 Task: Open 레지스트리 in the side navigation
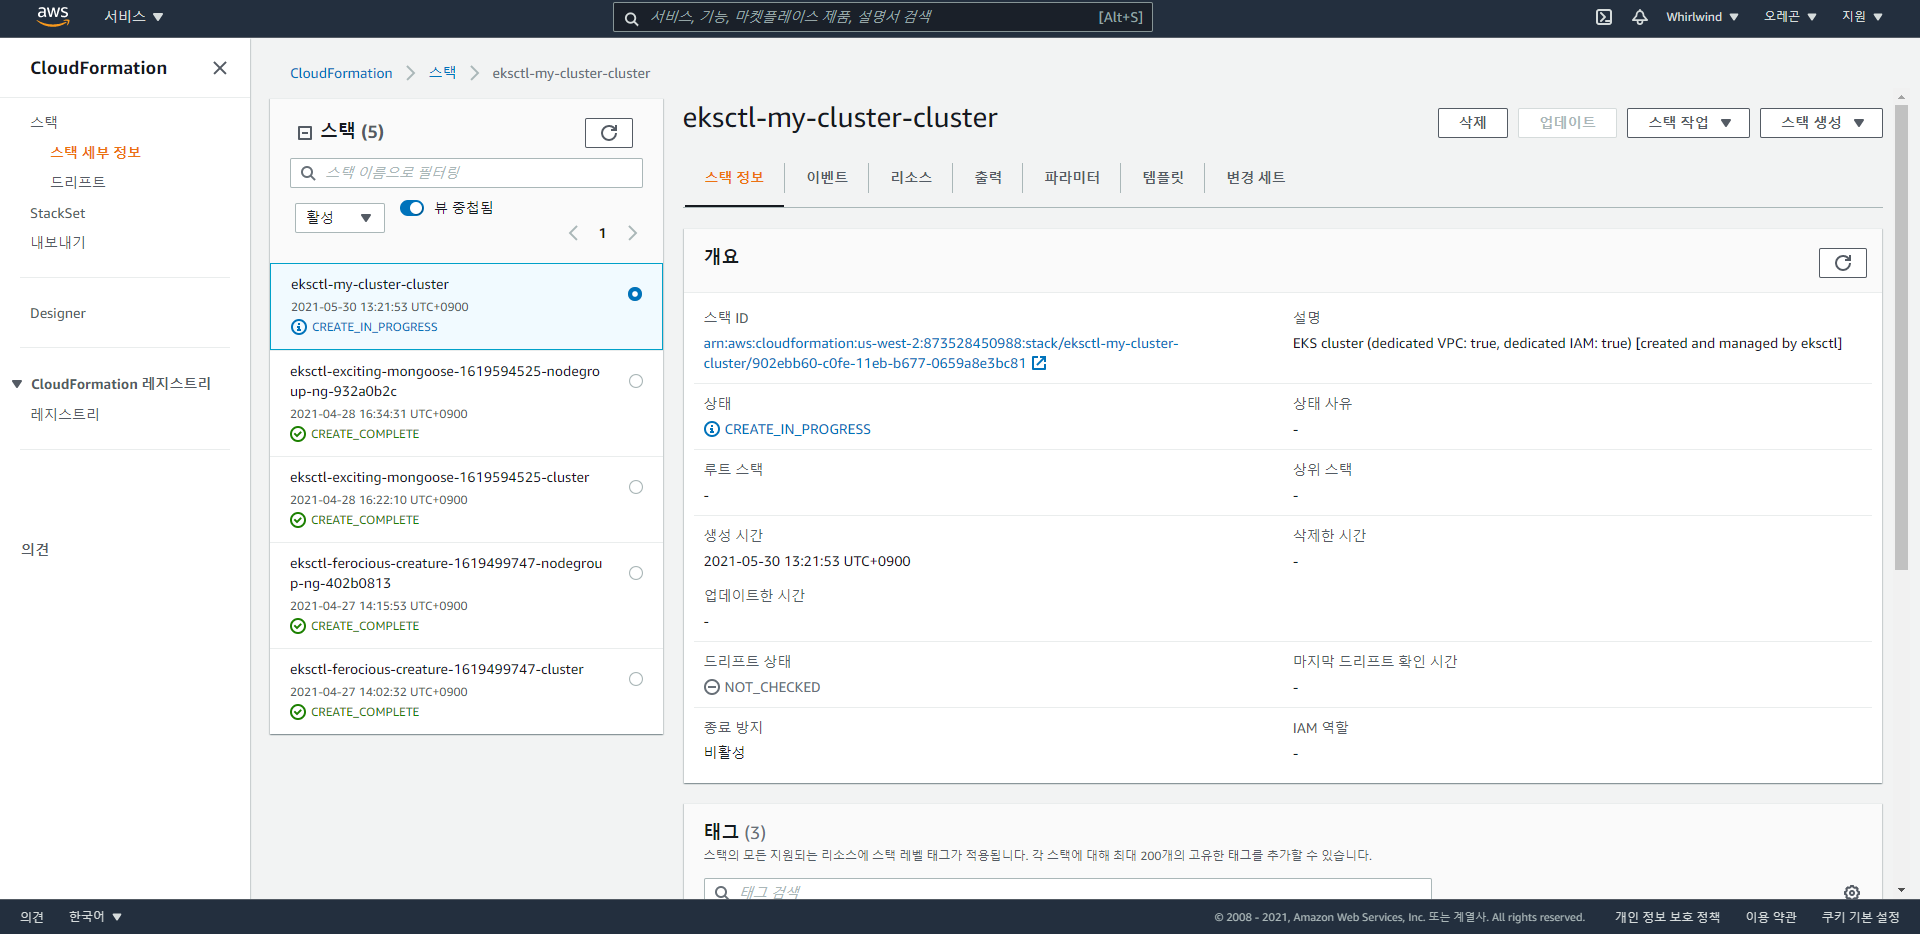click(x=65, y=414)
